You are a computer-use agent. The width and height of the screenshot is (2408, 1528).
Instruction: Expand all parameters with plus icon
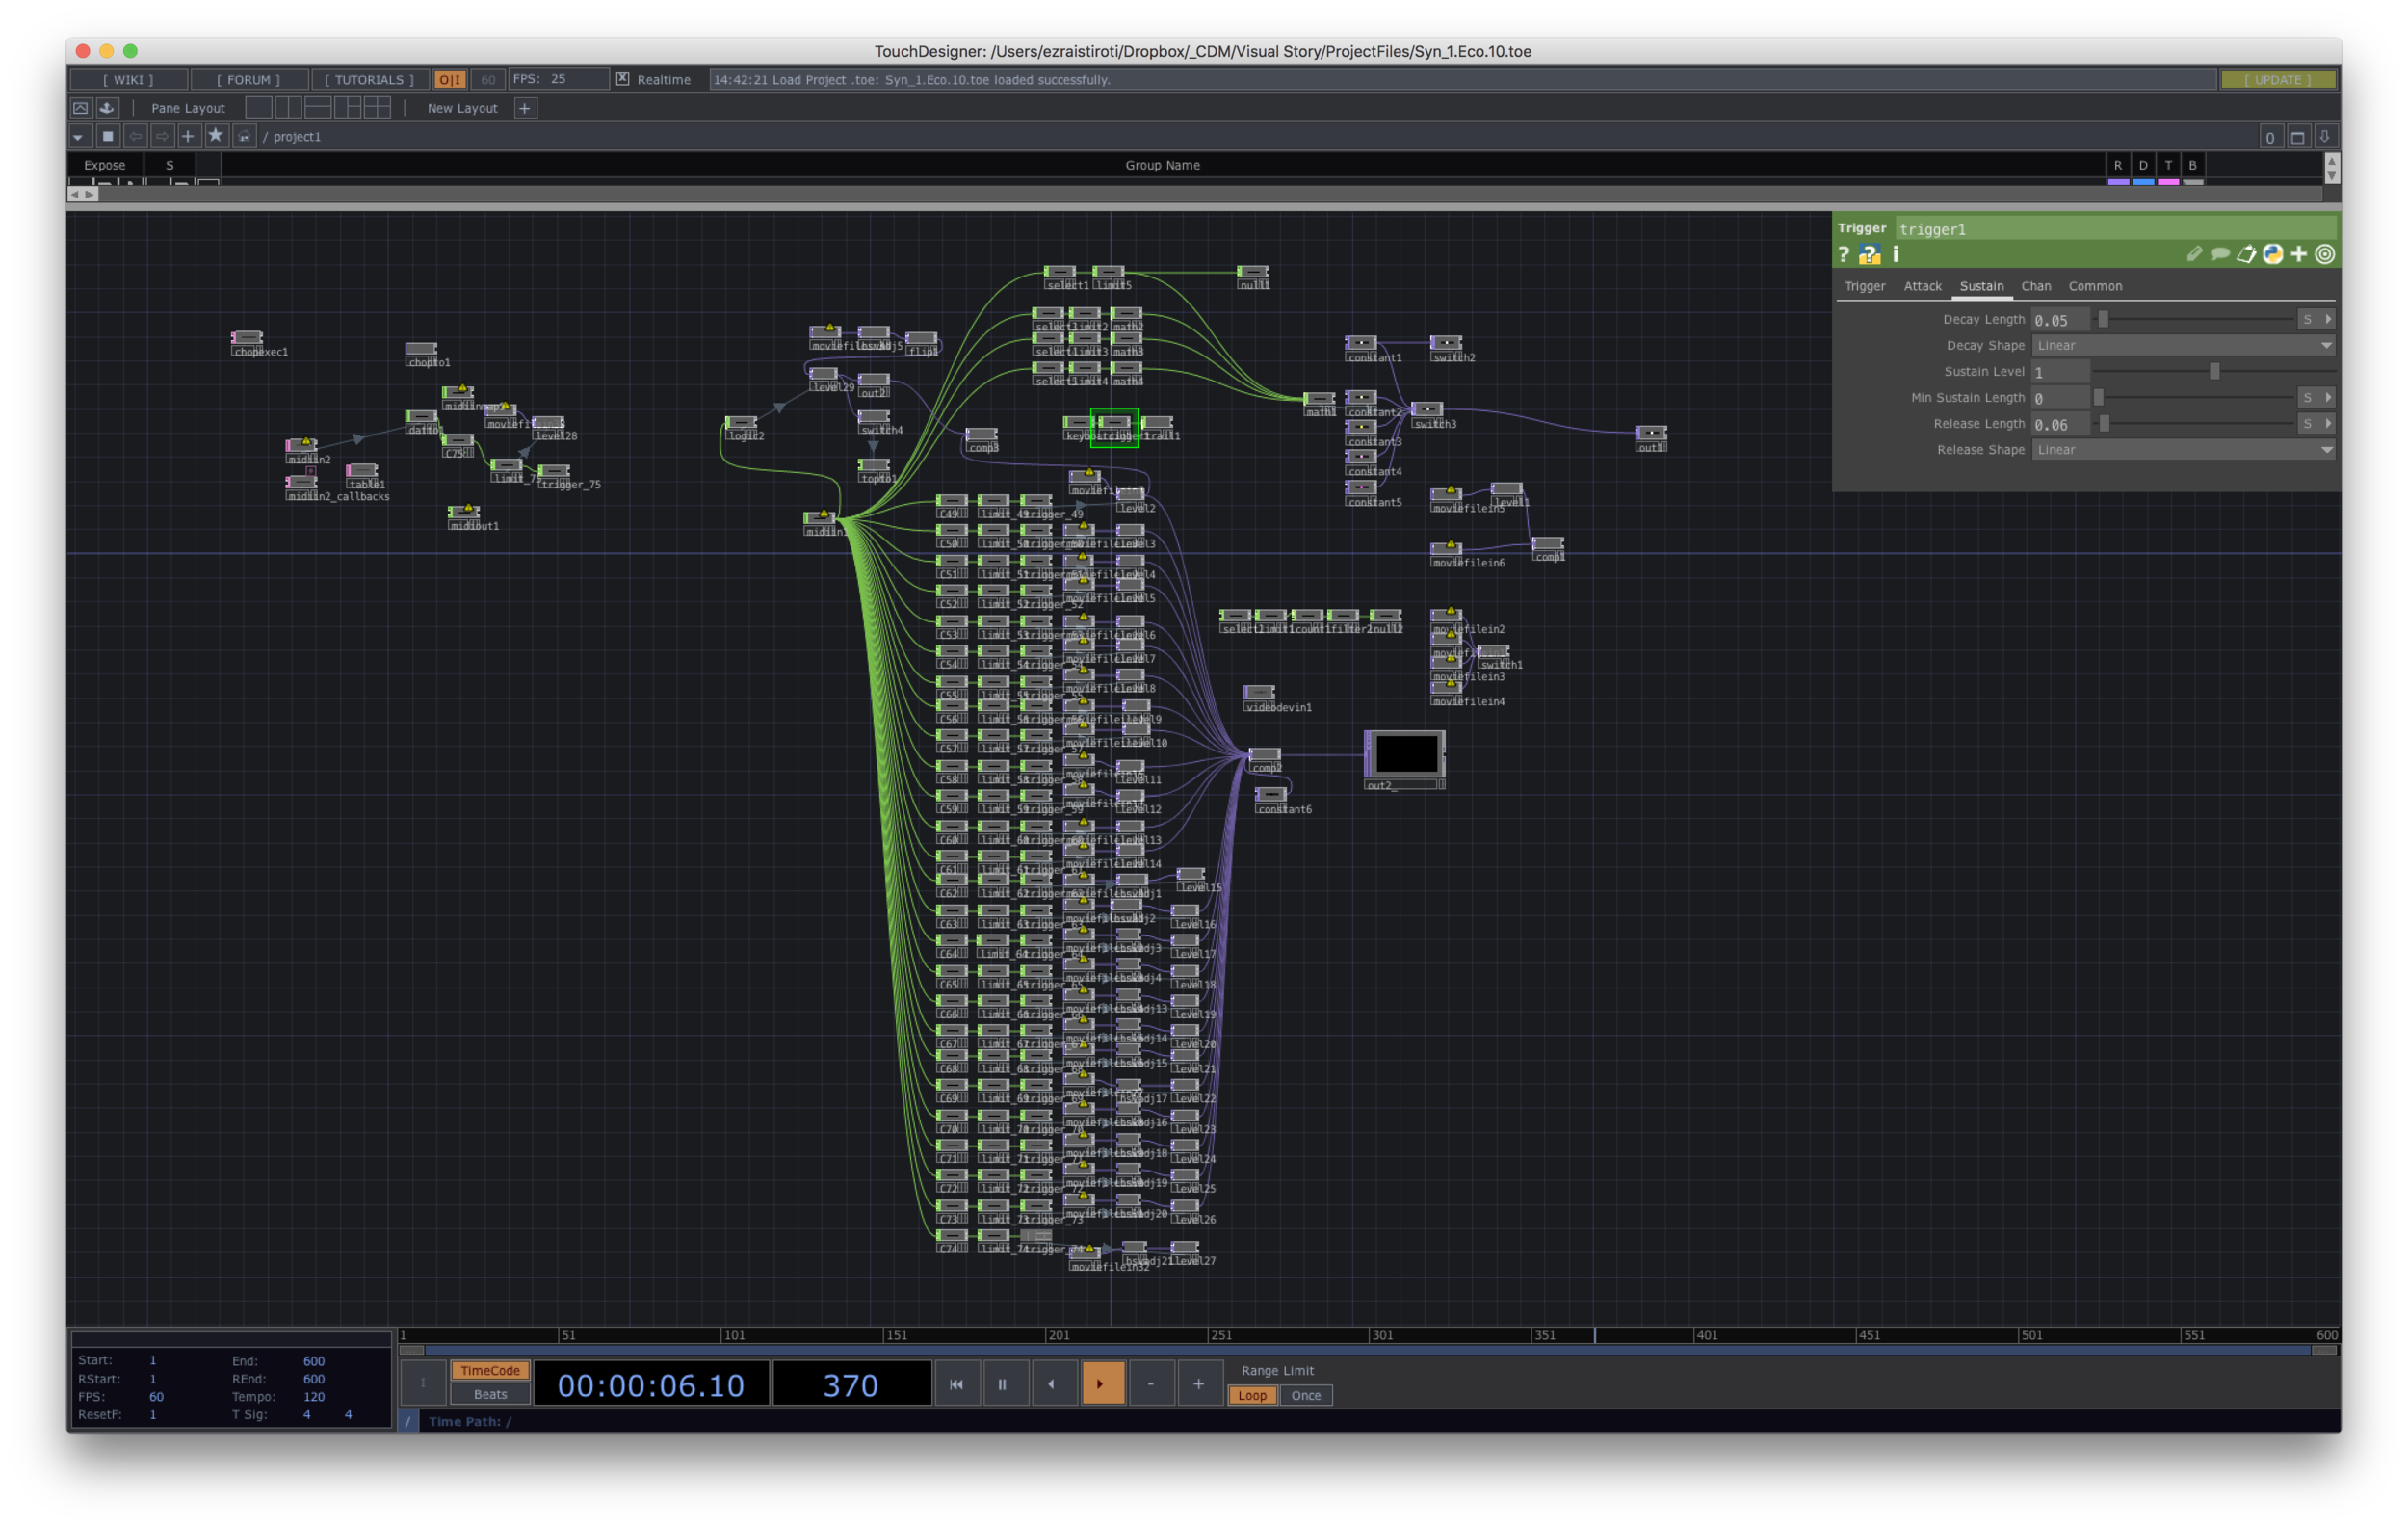coord(2299,254)
